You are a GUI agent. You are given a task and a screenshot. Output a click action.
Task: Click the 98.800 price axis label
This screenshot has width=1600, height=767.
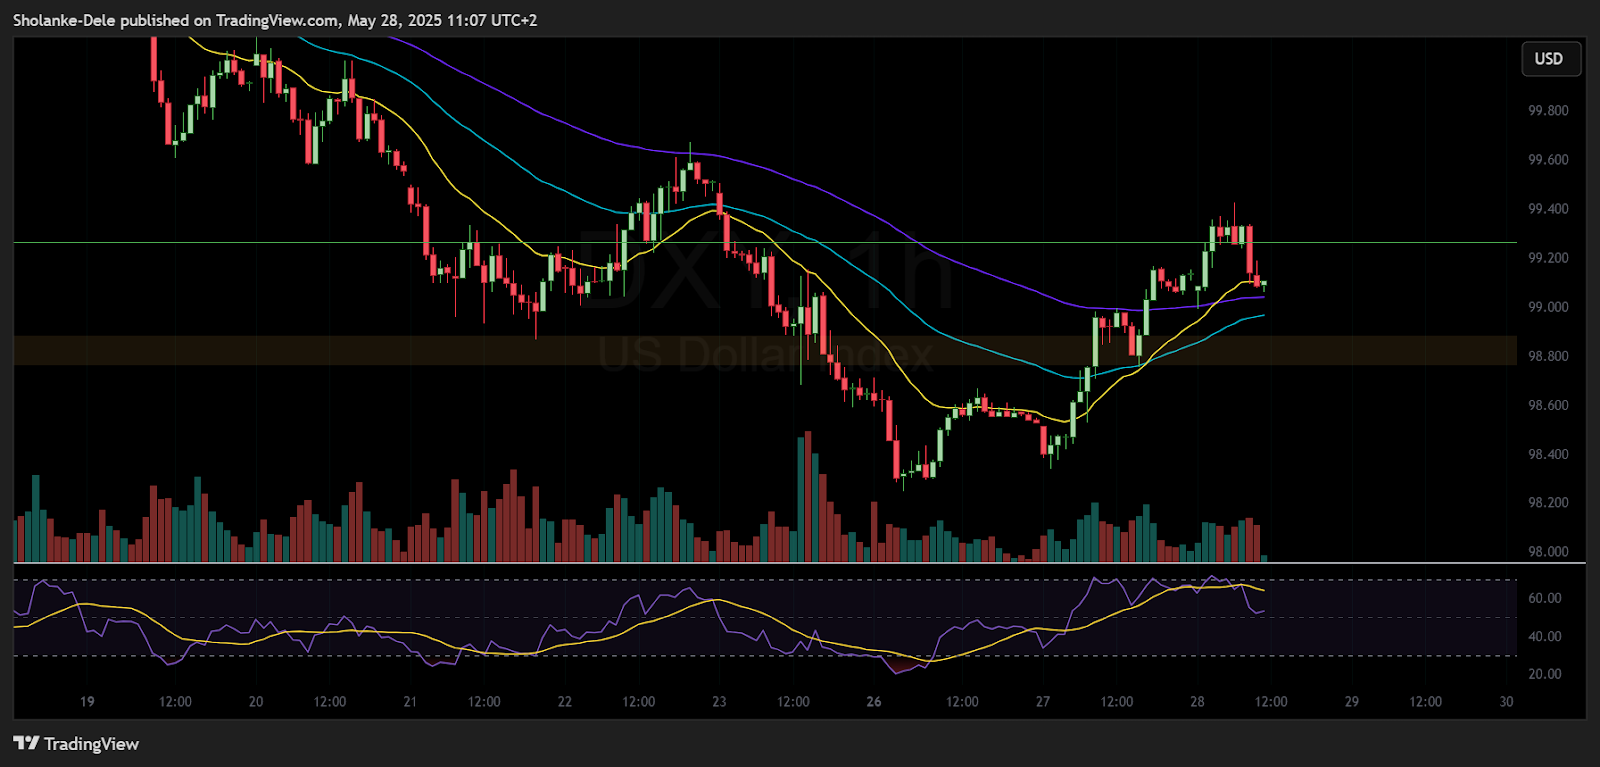pyautogui.click(x=1548, y=356)
